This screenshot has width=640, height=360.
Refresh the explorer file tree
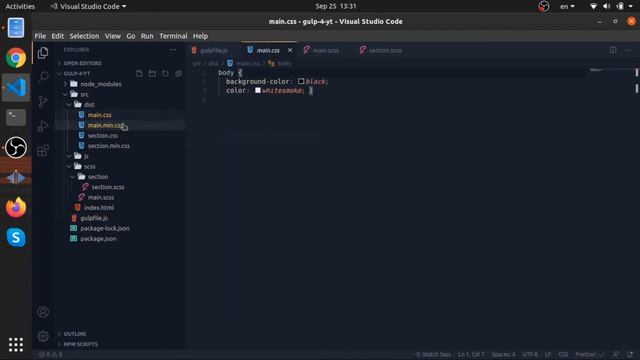(x=165, y=73)
